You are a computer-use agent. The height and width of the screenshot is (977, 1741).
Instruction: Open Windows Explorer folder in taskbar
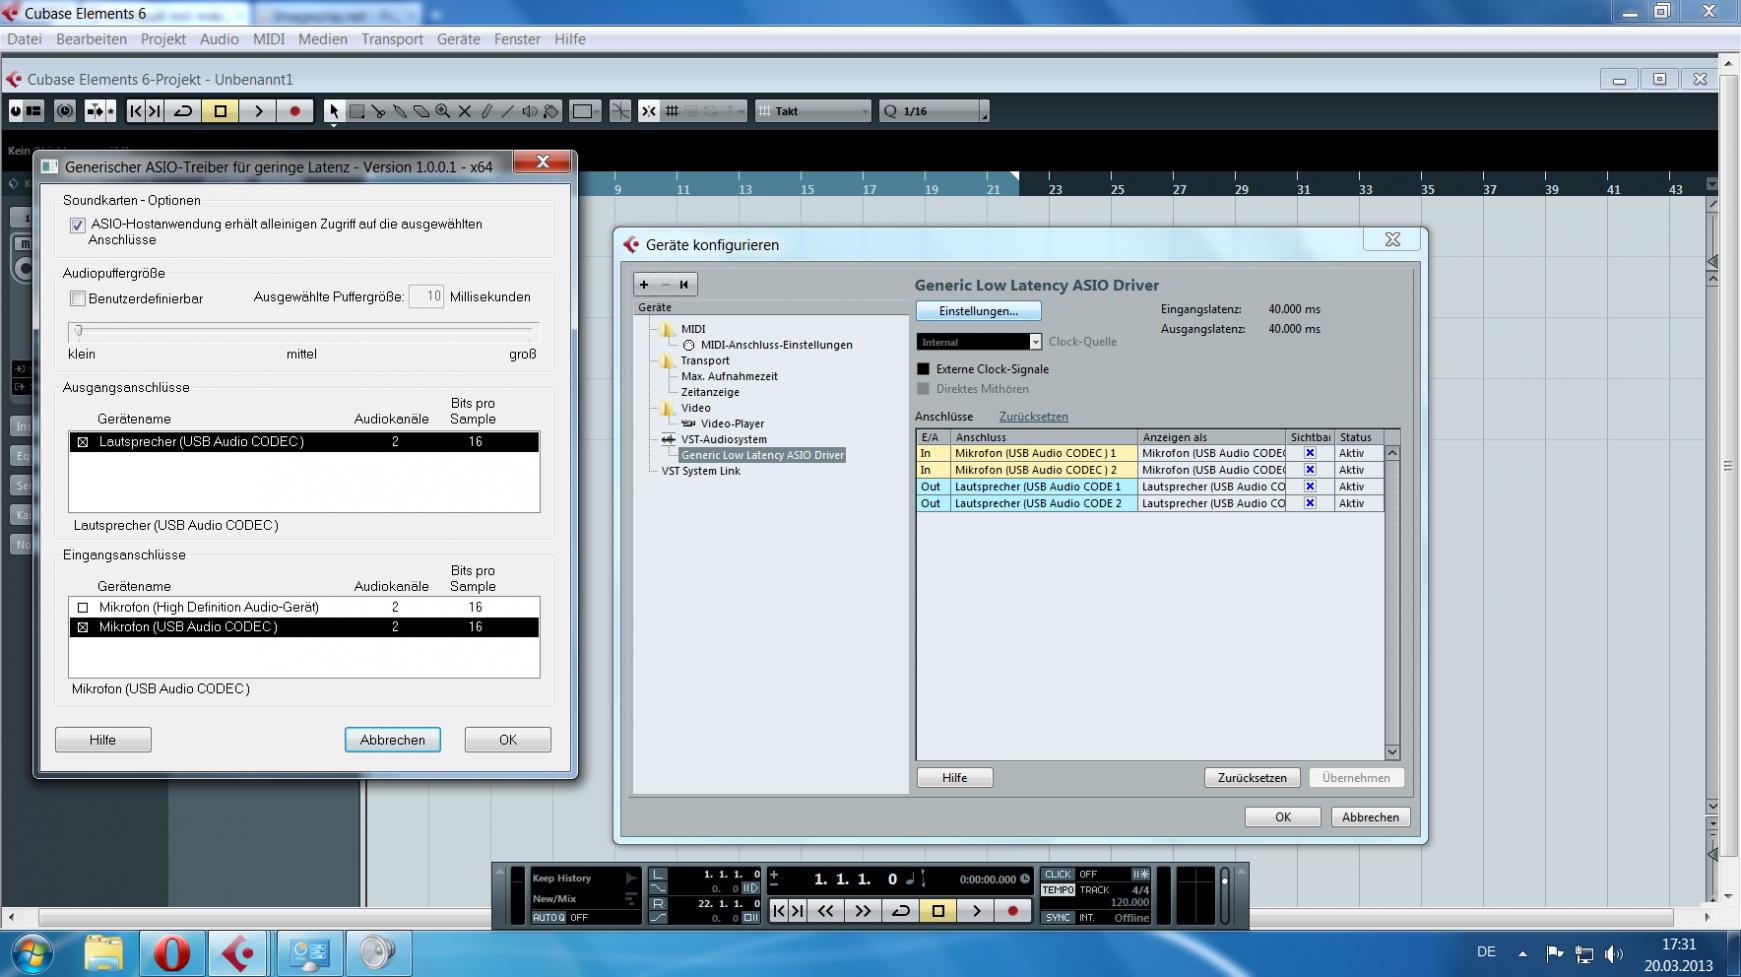click(103, 954)
